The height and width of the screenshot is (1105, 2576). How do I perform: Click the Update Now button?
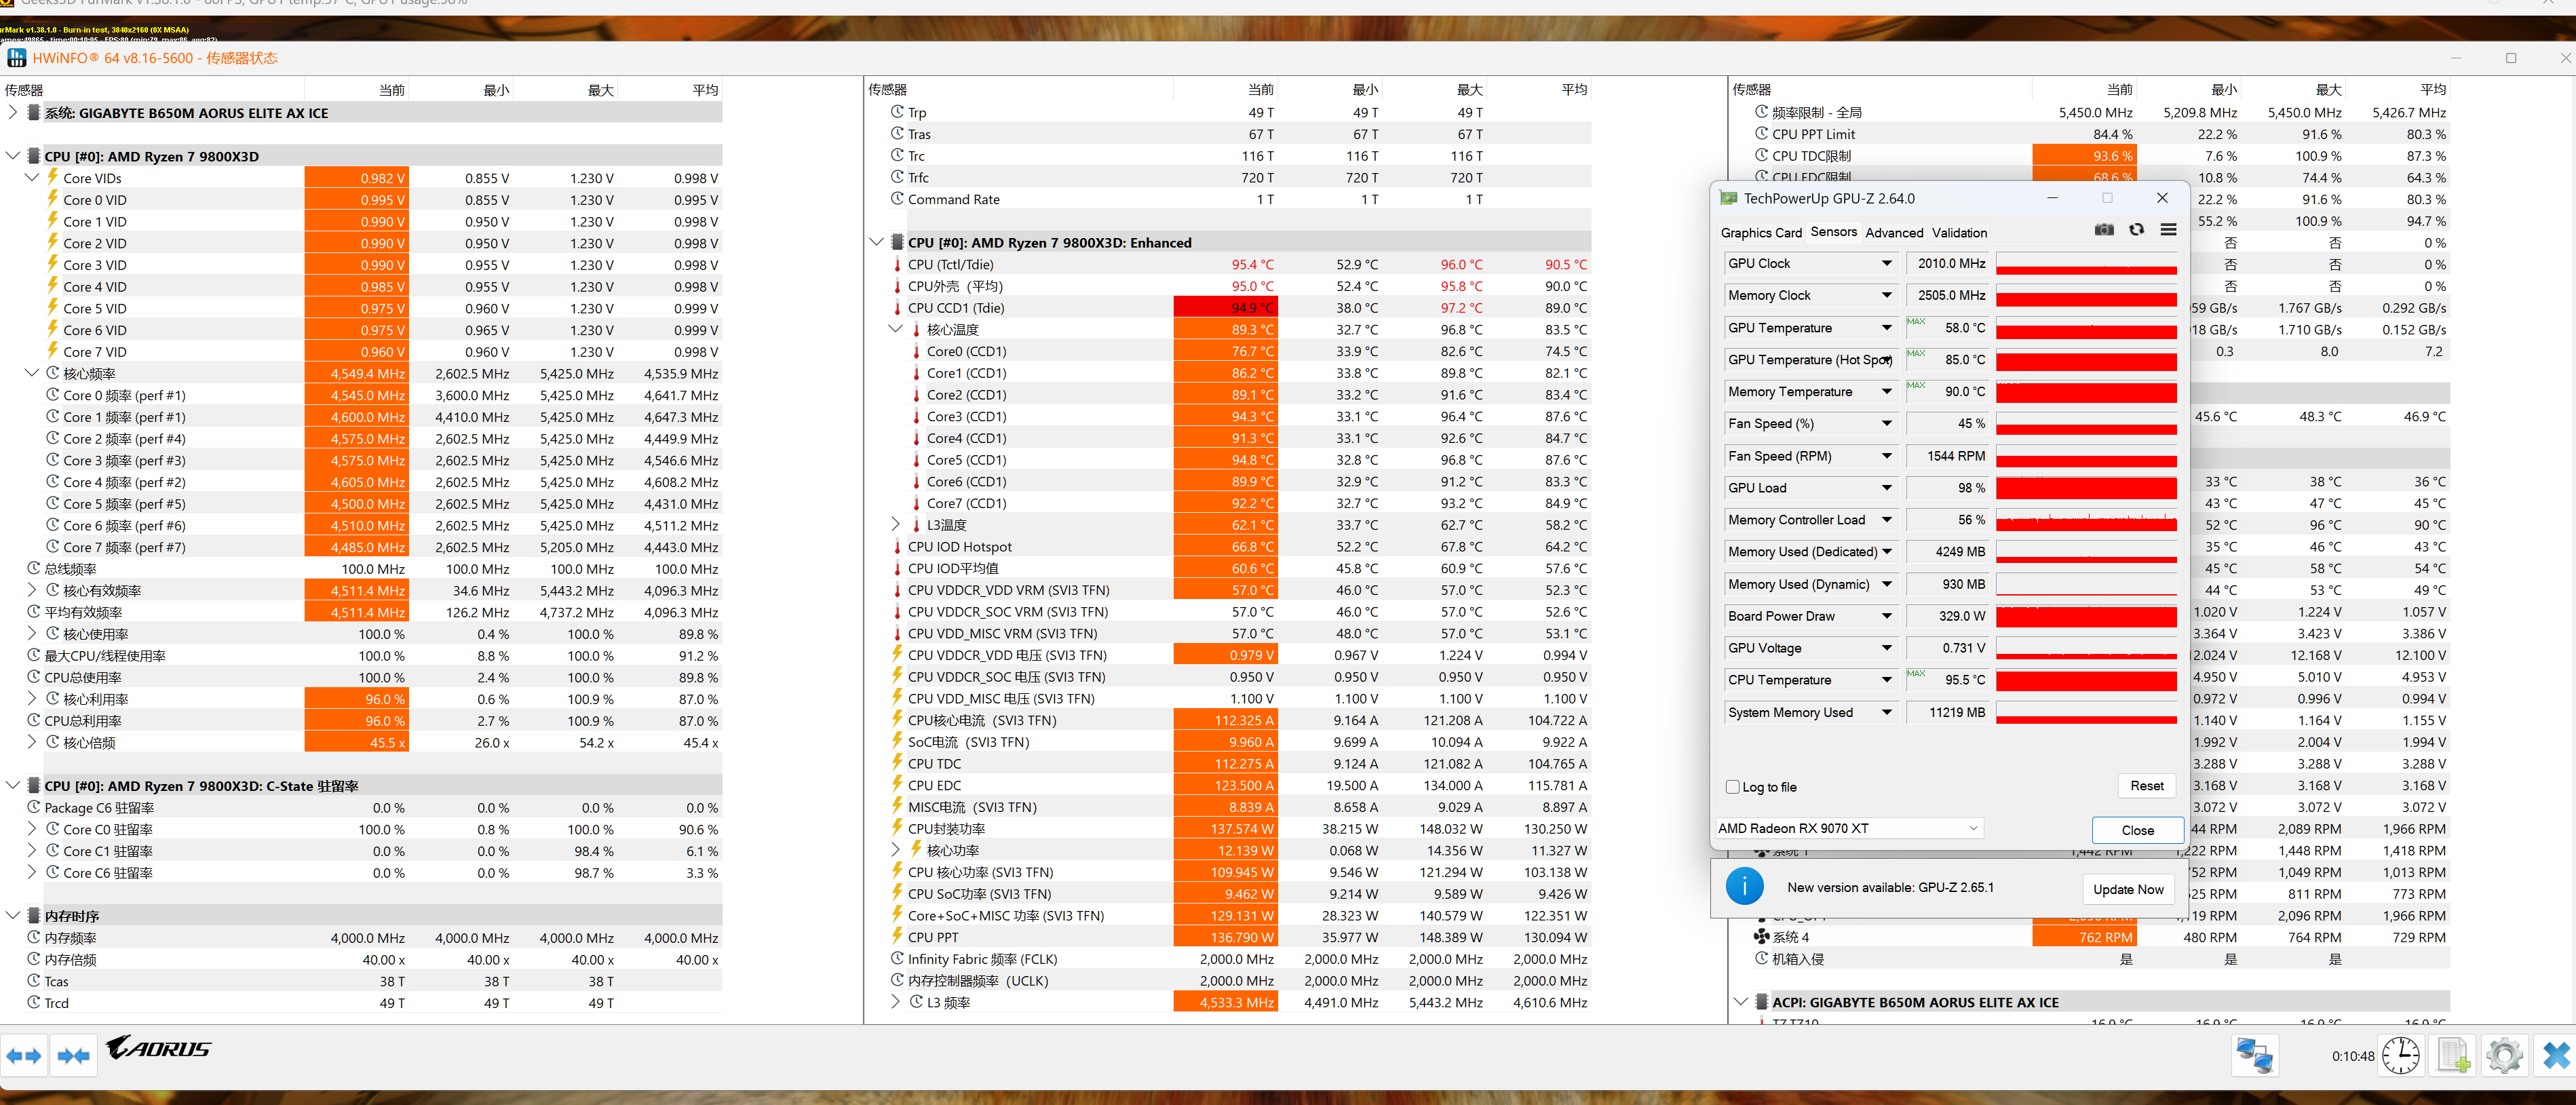pos(2128,889)
